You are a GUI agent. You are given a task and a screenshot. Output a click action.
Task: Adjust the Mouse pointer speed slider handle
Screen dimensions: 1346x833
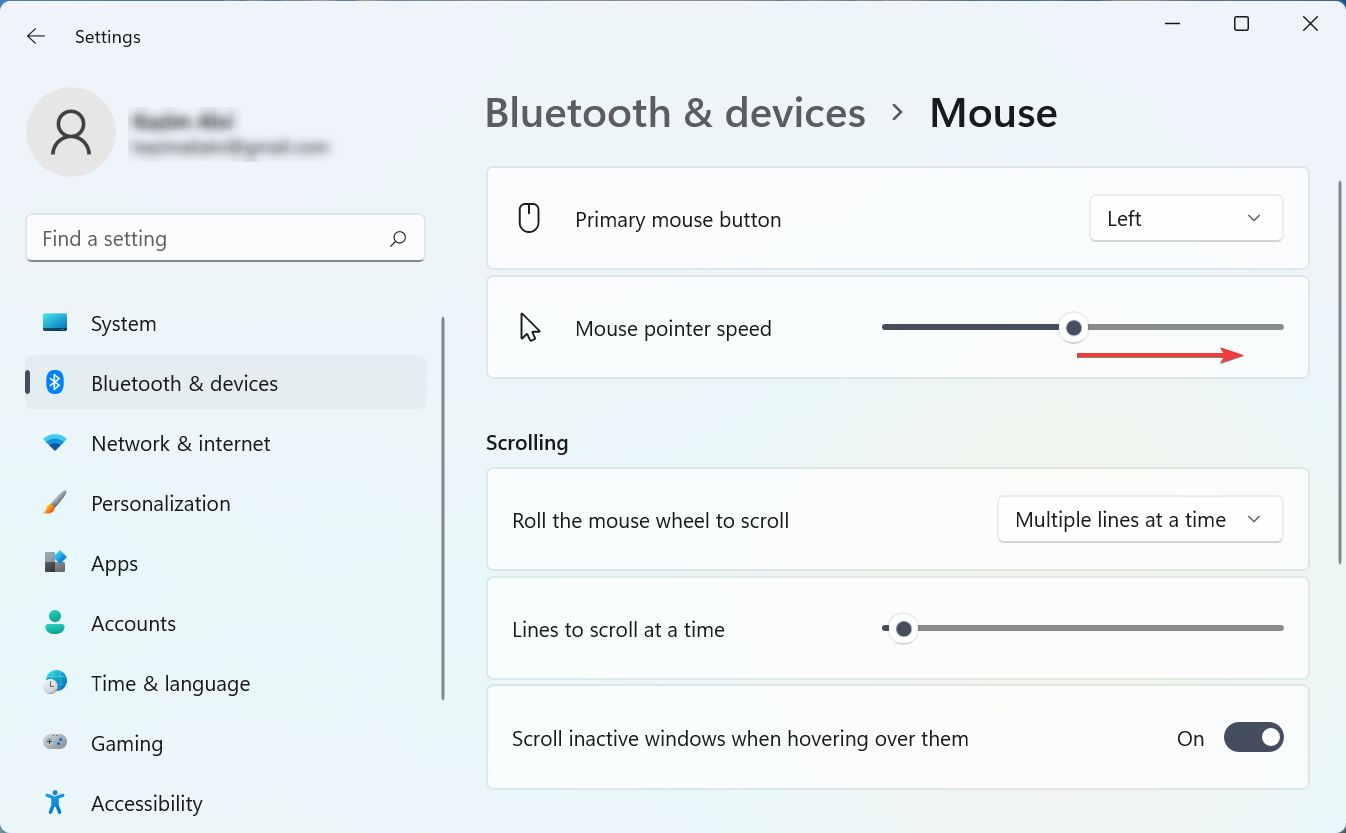(1073, 327)
